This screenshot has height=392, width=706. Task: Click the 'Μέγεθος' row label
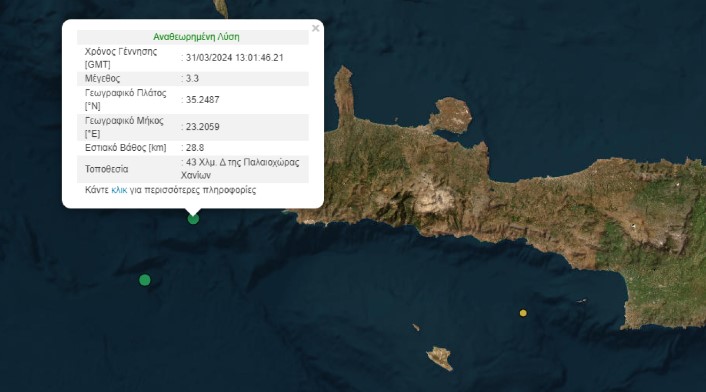click(103, 78)
